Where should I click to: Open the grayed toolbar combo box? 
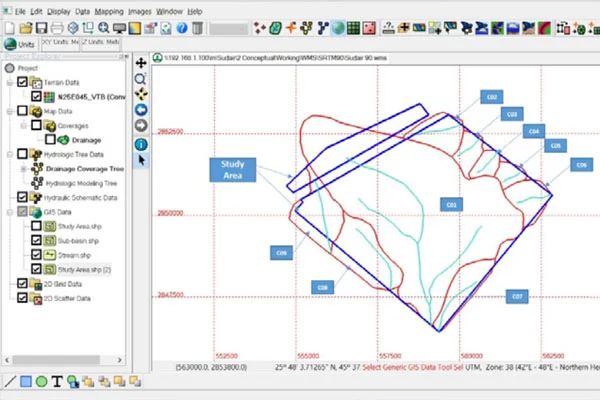[228, 29]
